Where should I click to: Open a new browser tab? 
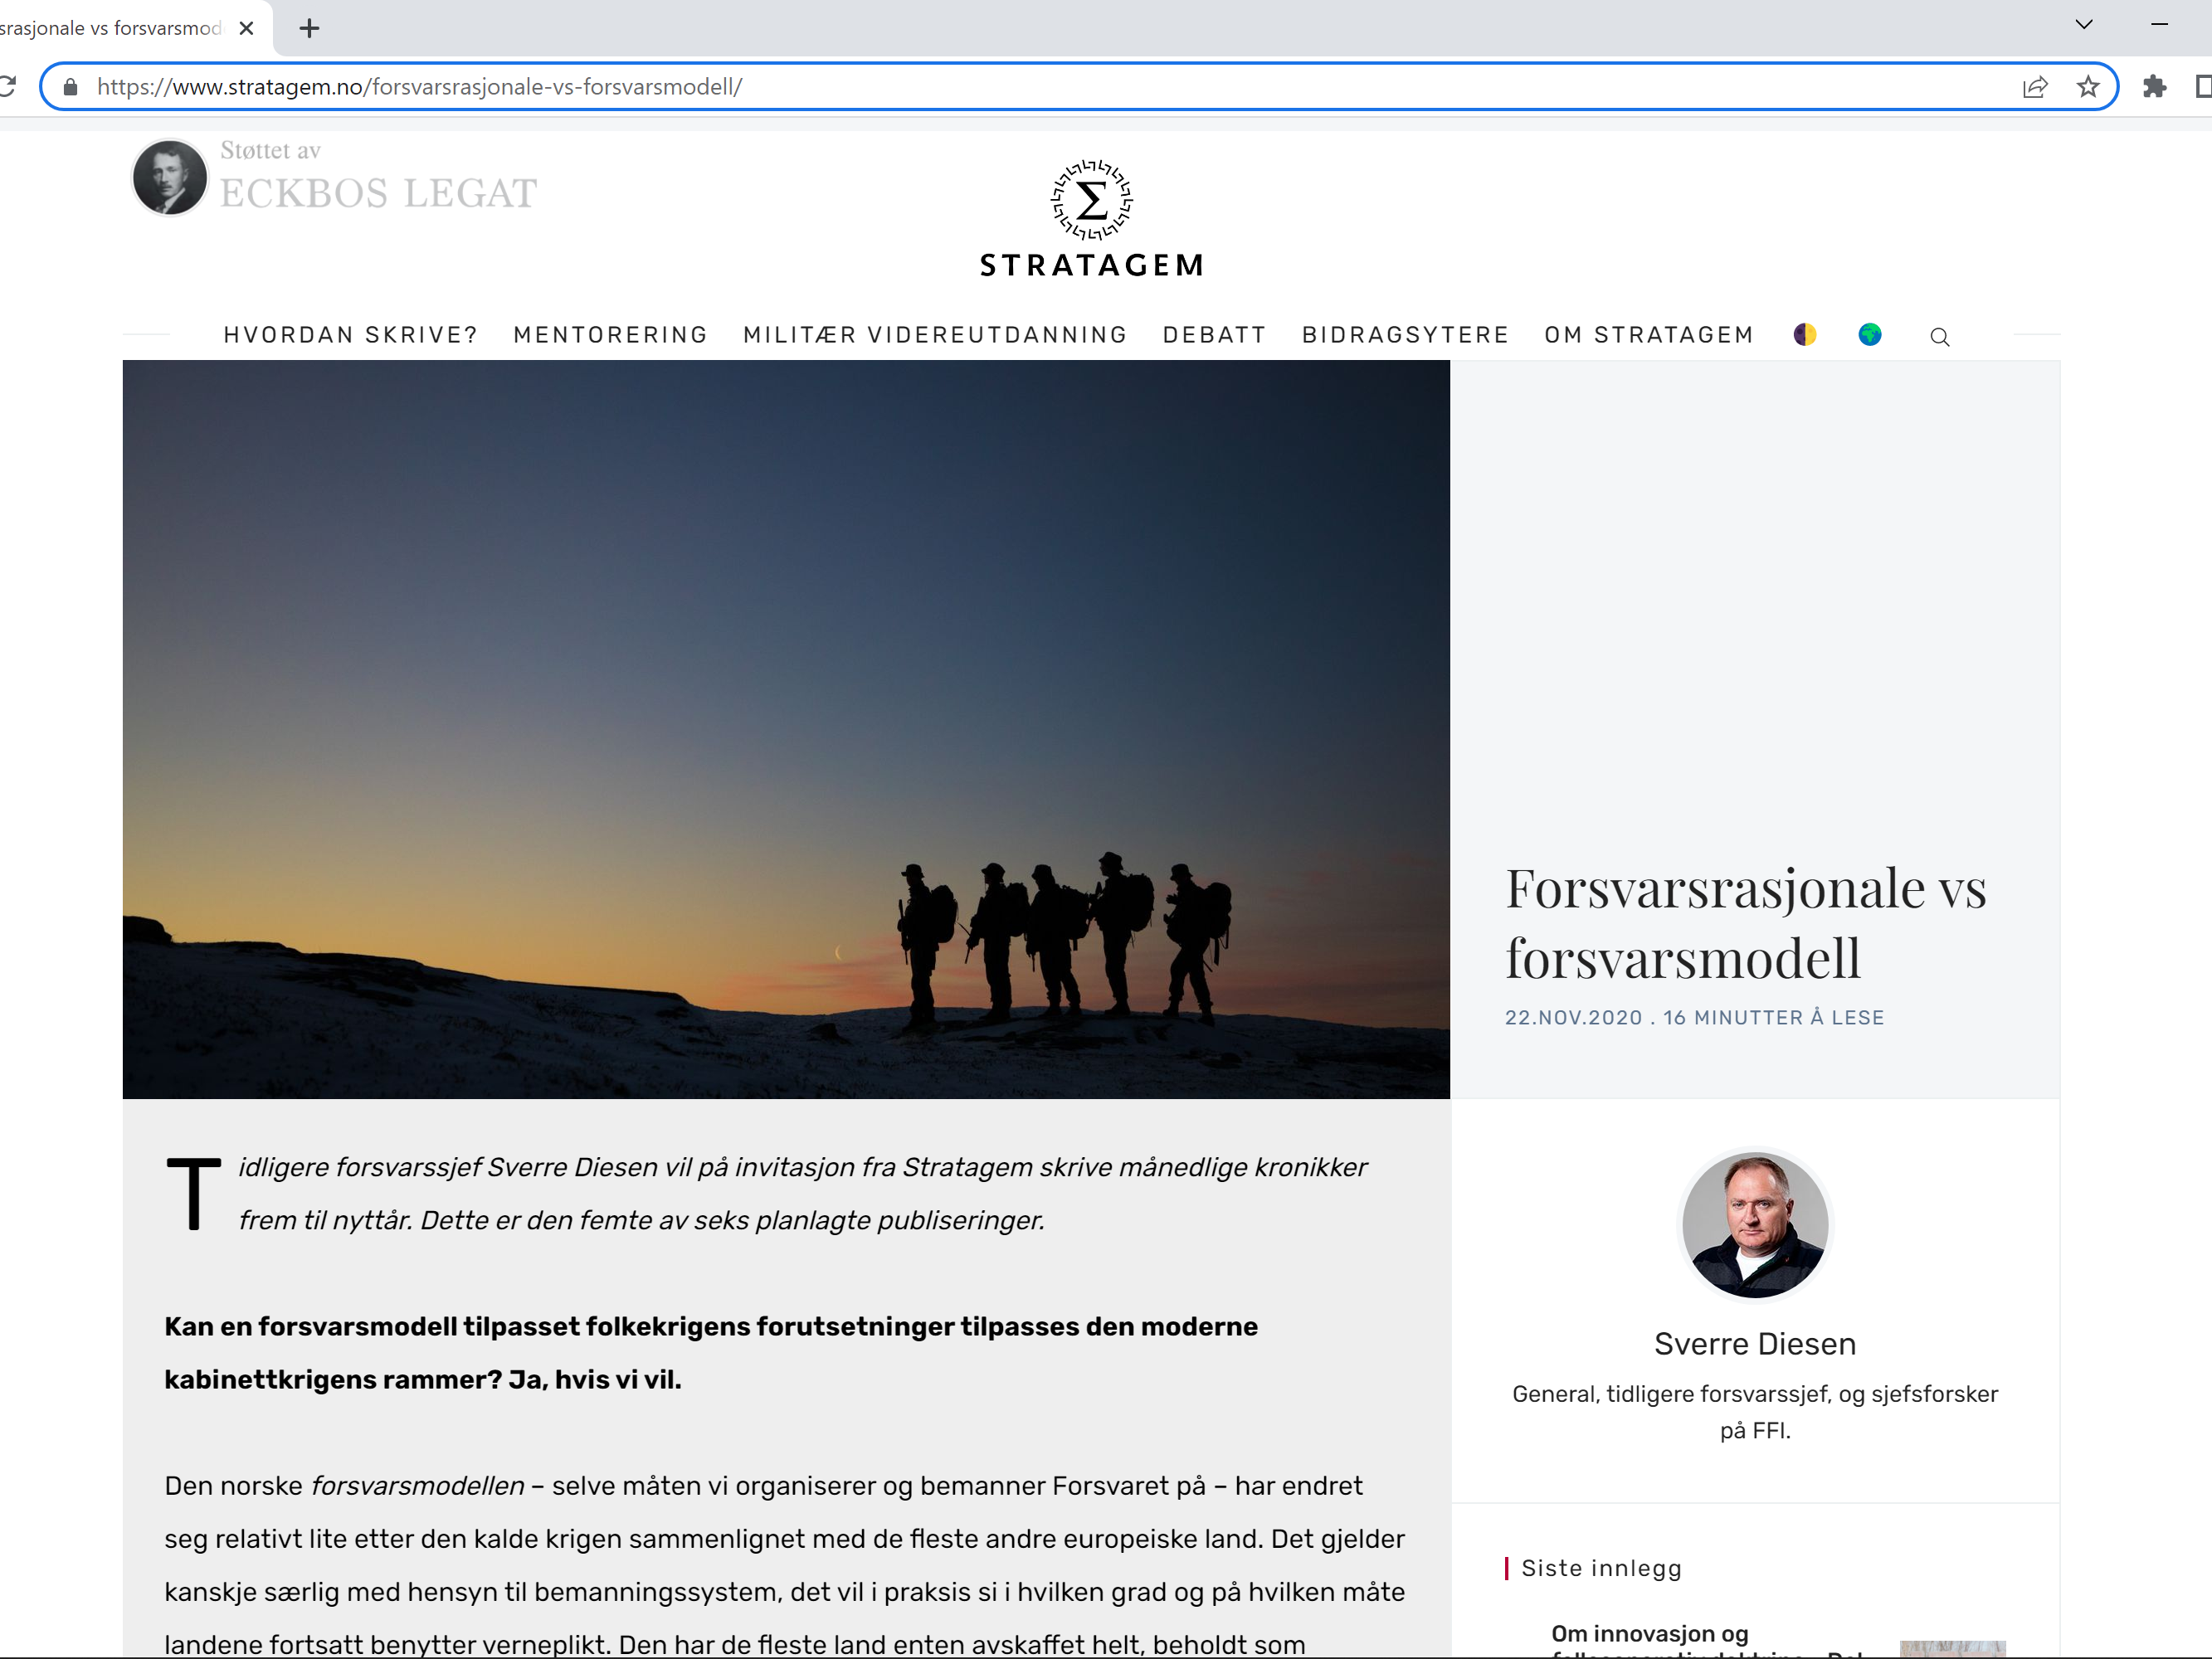pos(310,28)
